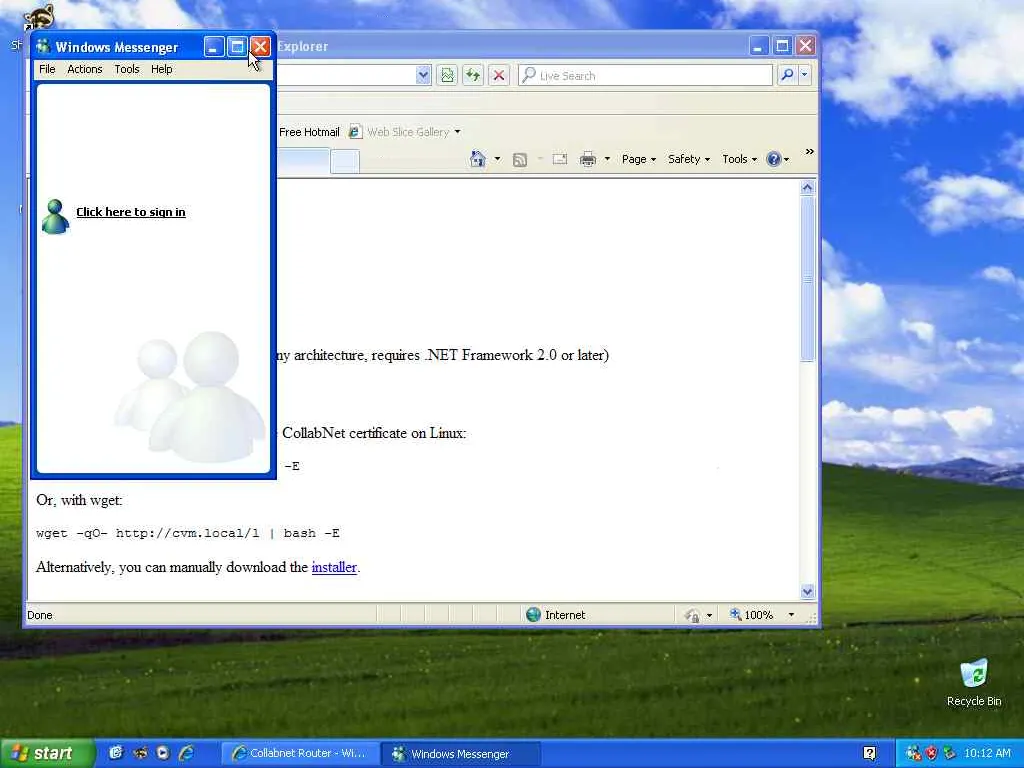
Task: Launch the first Quick Launch icon
Action: [x=116, y=753]
